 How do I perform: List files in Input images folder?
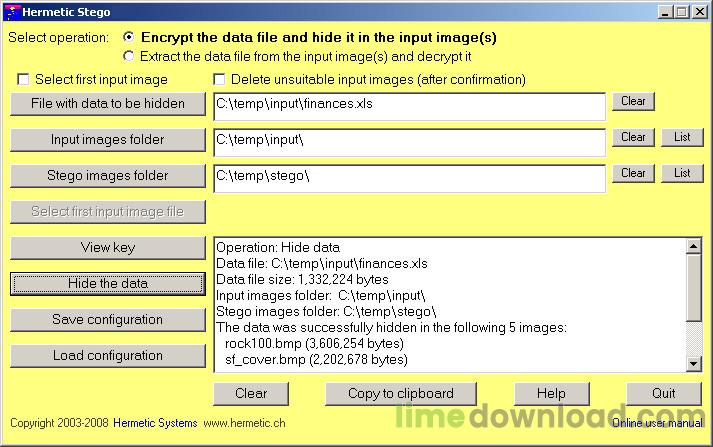click(682, 137)
